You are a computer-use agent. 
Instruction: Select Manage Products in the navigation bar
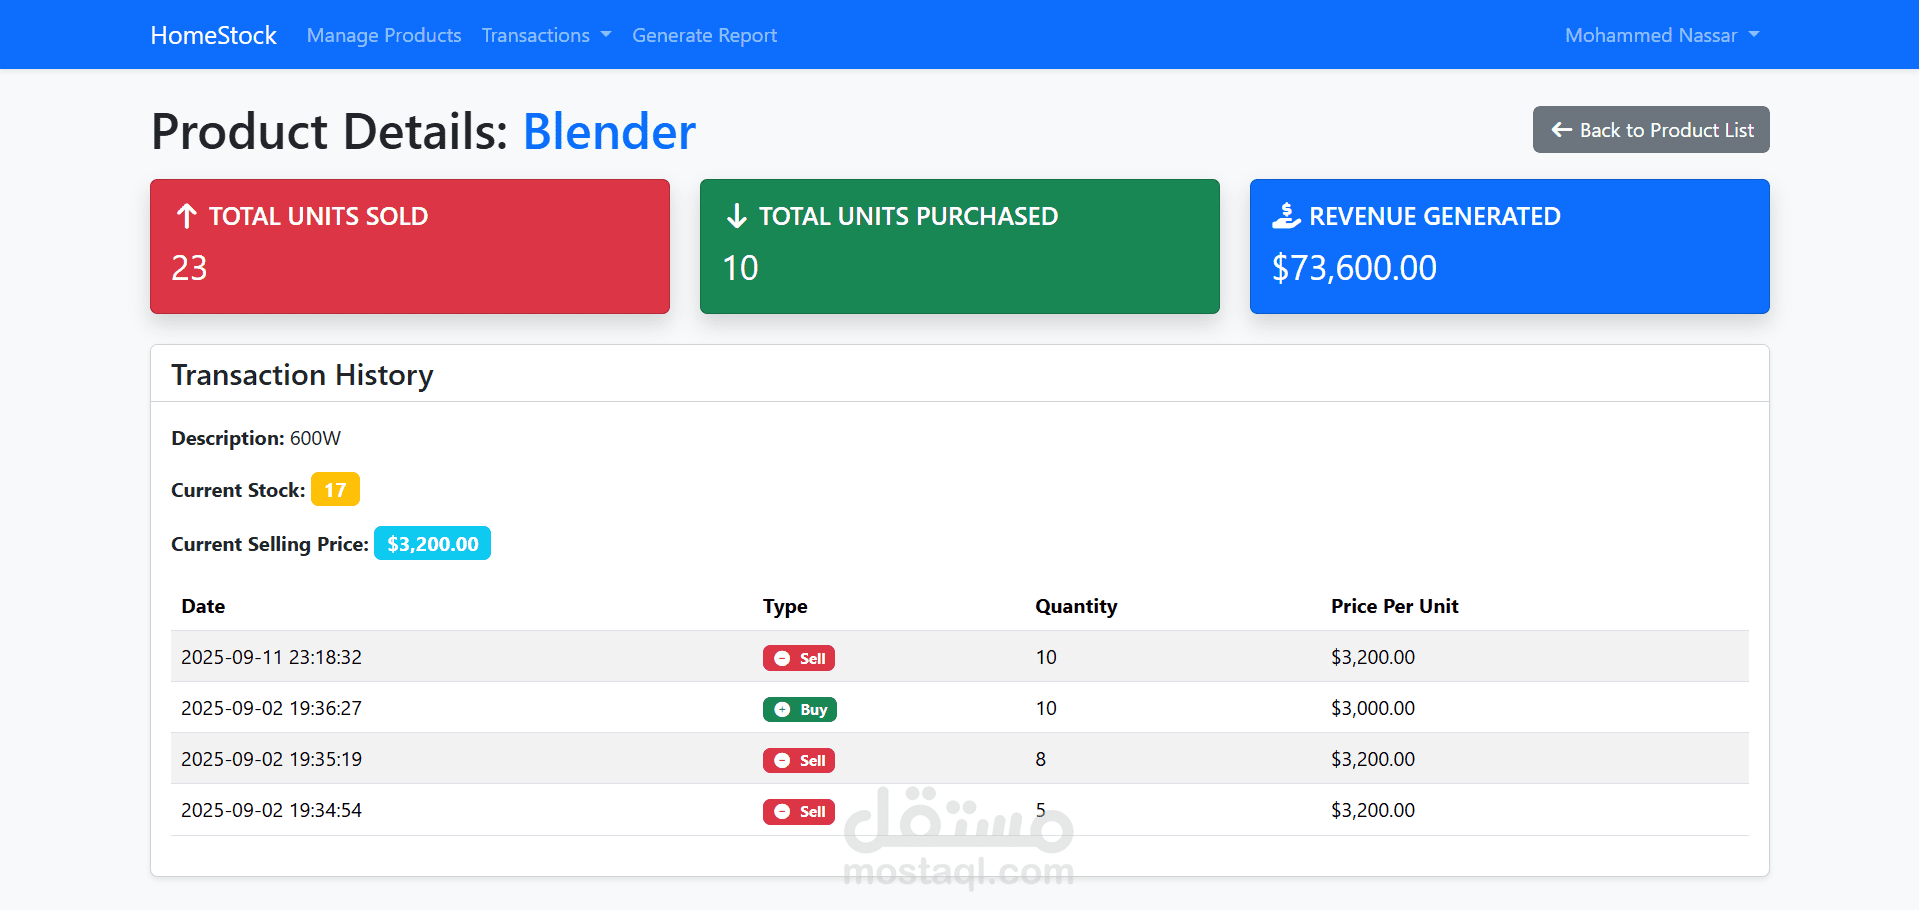tap(384, 35)
